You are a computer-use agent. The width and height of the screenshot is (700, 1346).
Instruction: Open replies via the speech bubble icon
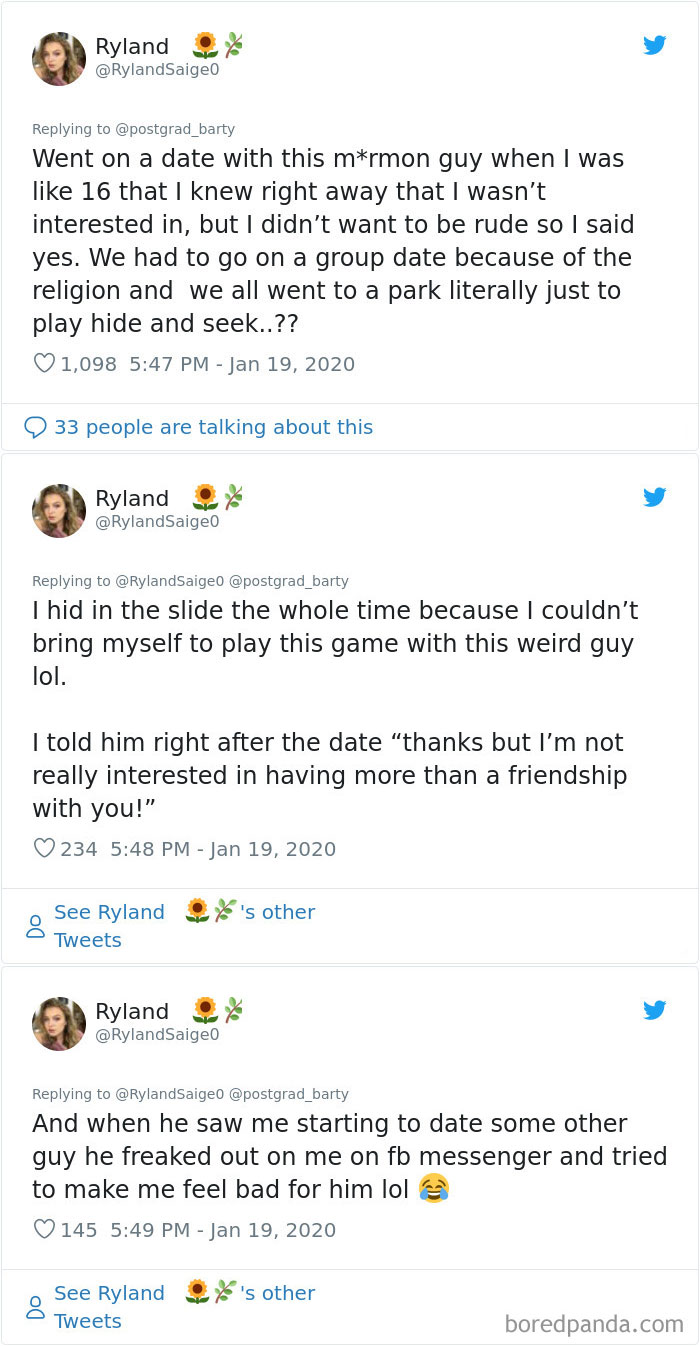[x=35, y=427]
